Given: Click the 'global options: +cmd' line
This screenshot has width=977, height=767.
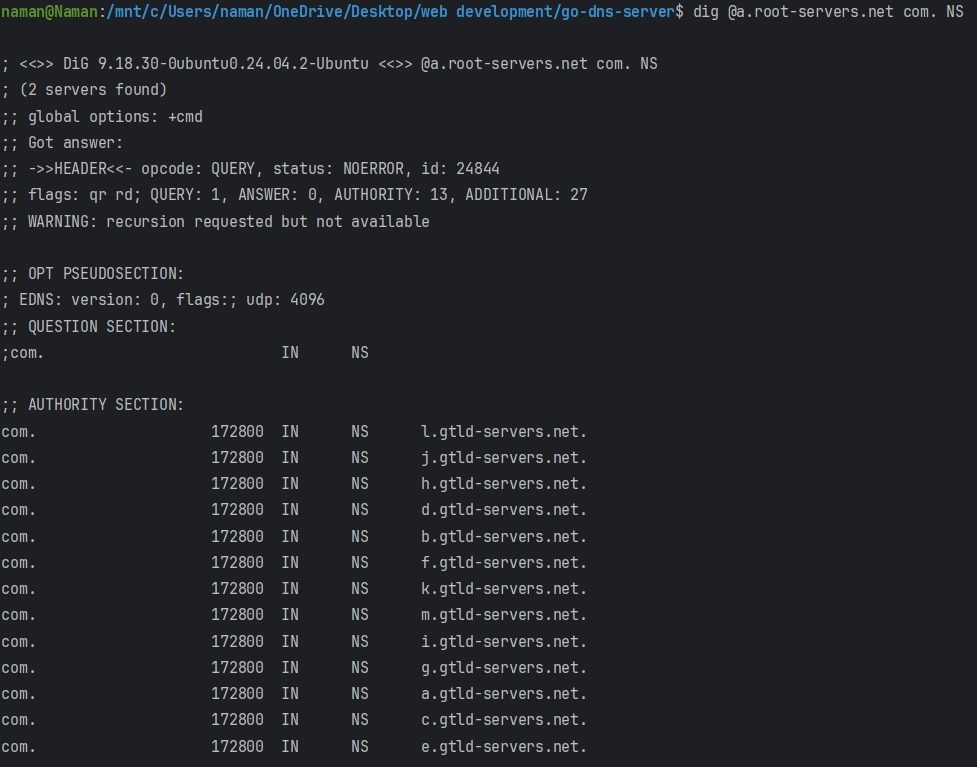Looking at the screenshot, I should click(102, 117).
